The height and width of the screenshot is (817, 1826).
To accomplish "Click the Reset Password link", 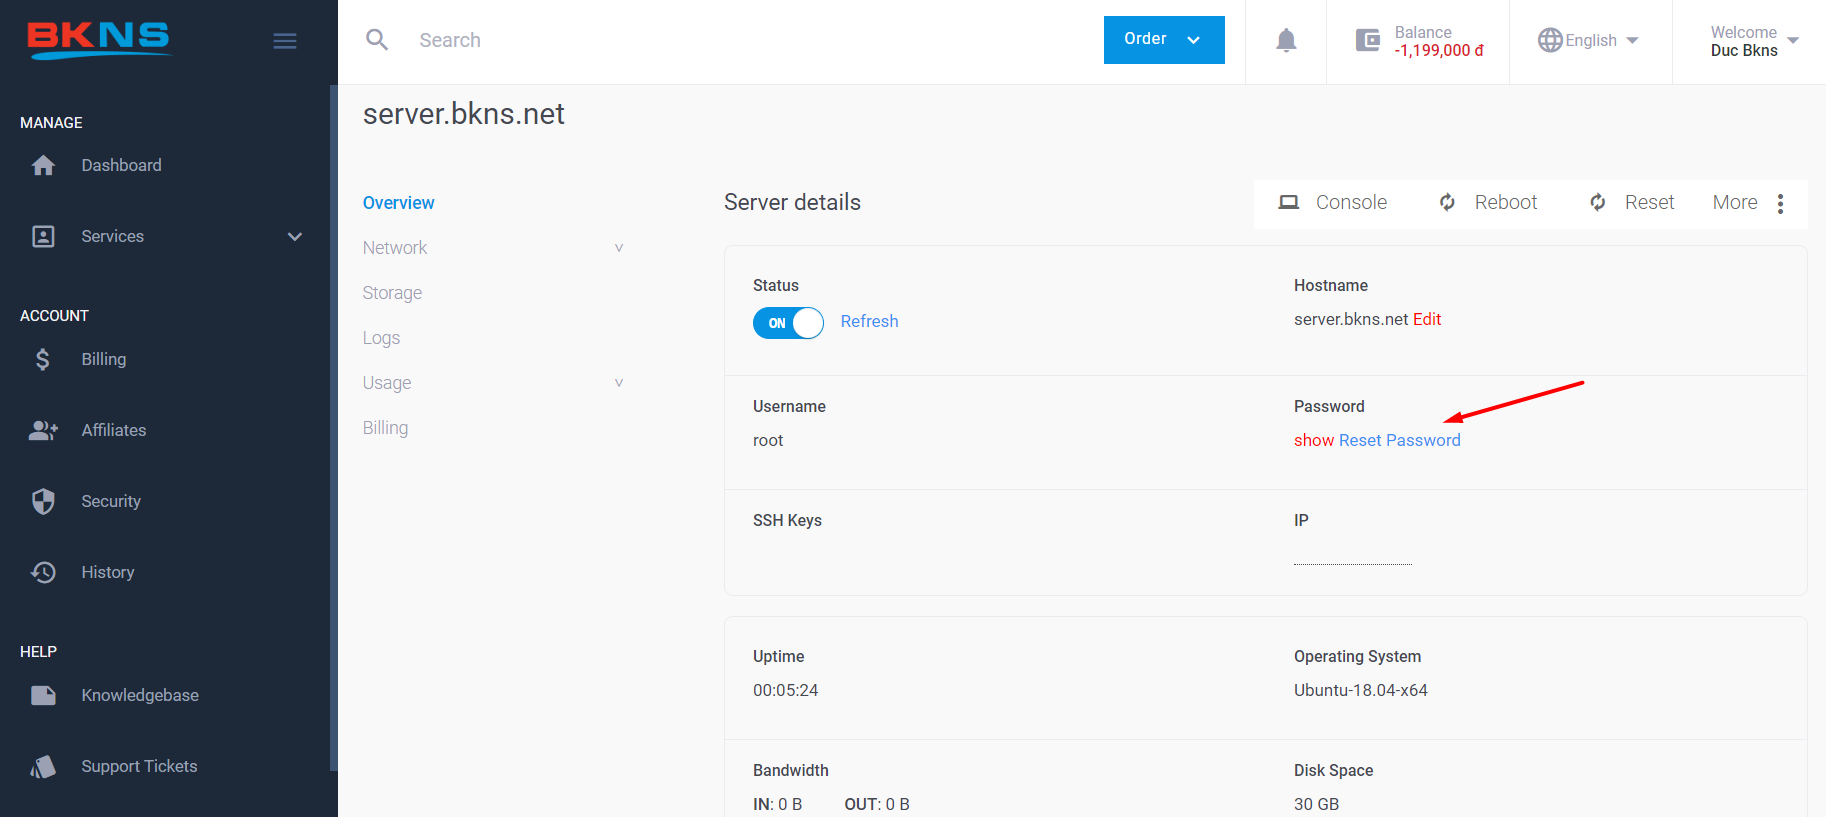I will click(x=1400, y=440).
